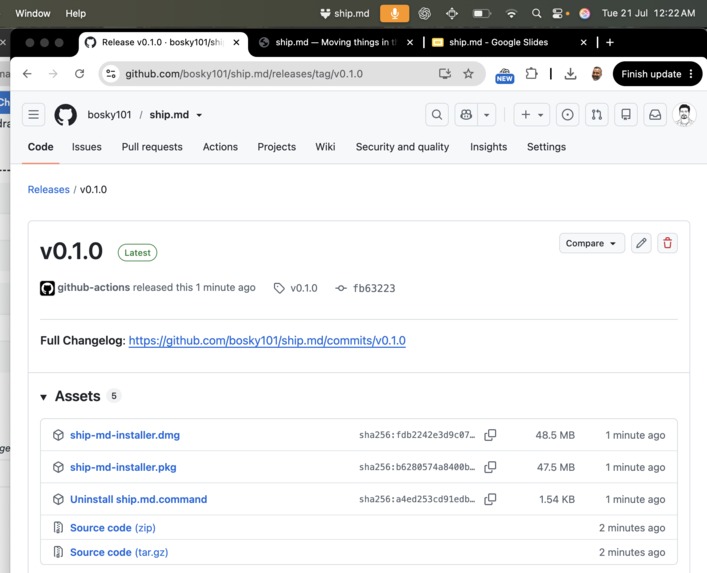Viewport: 707px width, 573px height.
Task: Open the Chrome profile avatar
Action: click(x=597, y=73)
